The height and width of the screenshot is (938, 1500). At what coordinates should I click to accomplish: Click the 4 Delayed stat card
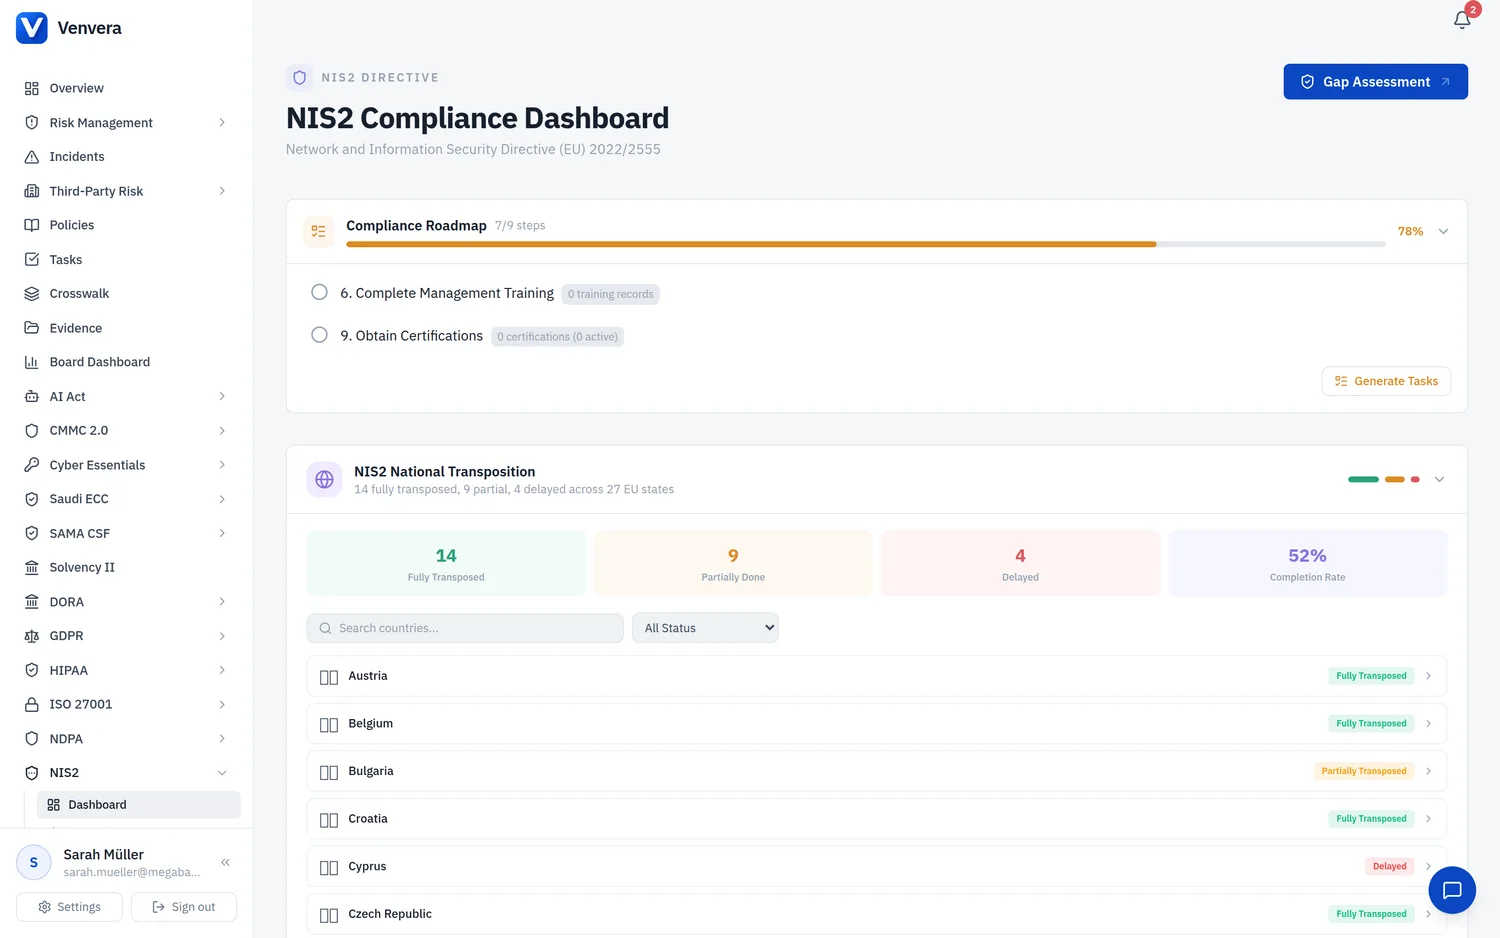[x=1020, y=563]
